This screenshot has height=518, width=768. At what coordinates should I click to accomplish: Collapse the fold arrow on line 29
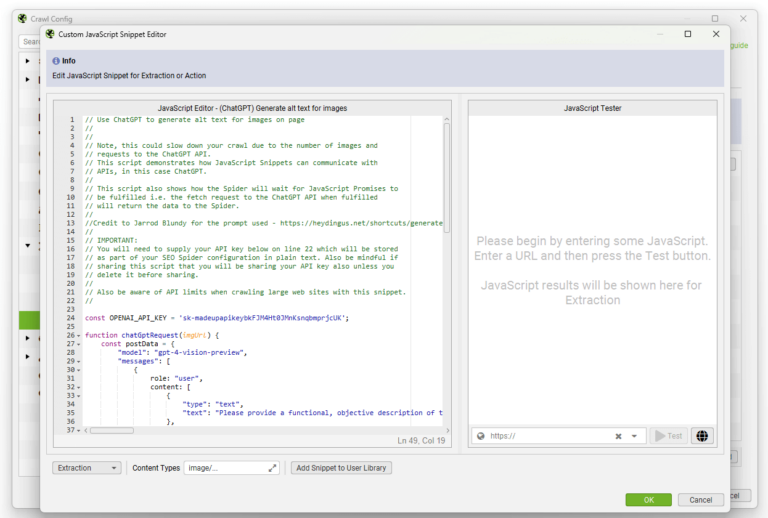point(78,361)
